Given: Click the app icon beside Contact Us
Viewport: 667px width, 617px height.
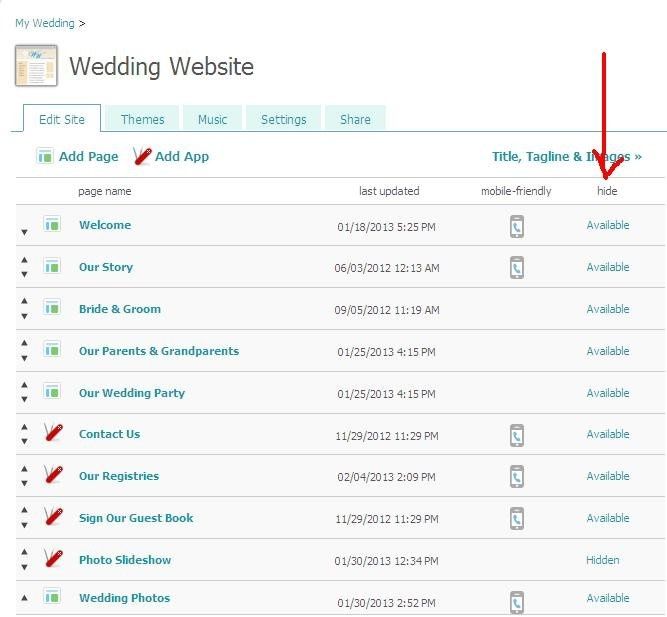Looking at the screenshot, I should point(52,434).
